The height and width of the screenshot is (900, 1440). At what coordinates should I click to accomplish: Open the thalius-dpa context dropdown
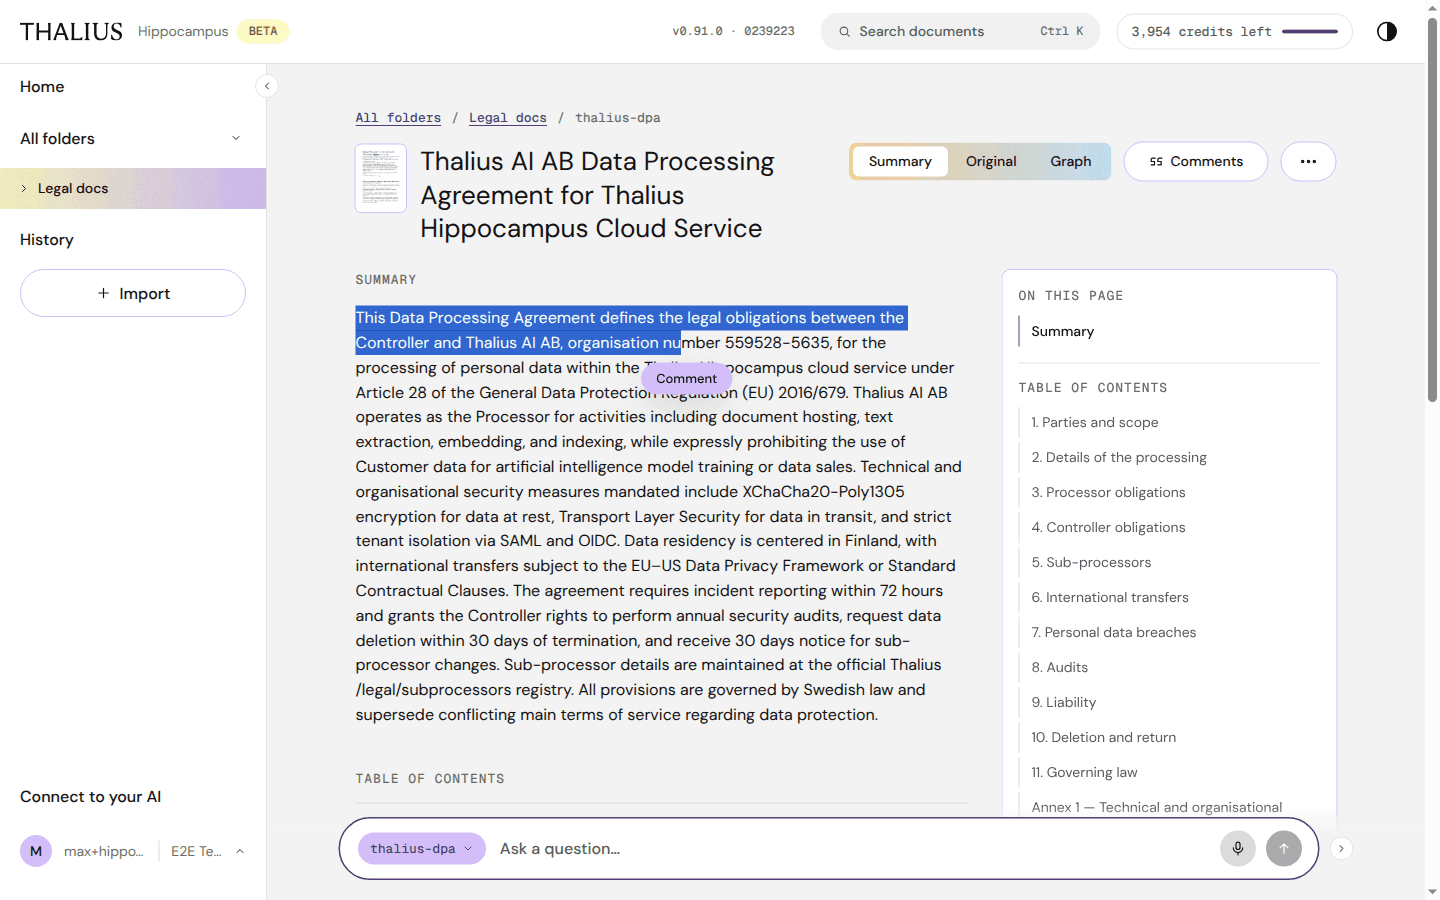pyautogui.click(x=422, y=849)
